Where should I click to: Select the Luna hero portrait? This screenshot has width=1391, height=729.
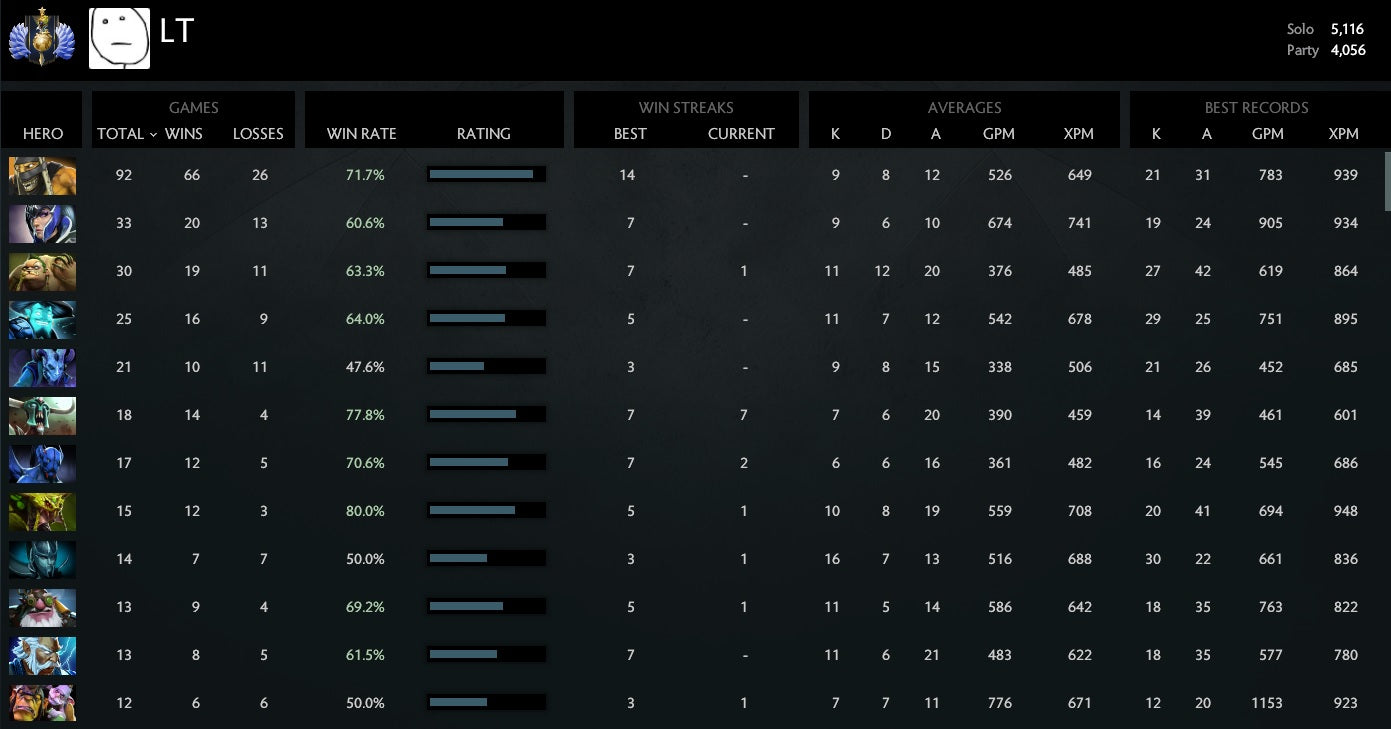click(42, 224)
